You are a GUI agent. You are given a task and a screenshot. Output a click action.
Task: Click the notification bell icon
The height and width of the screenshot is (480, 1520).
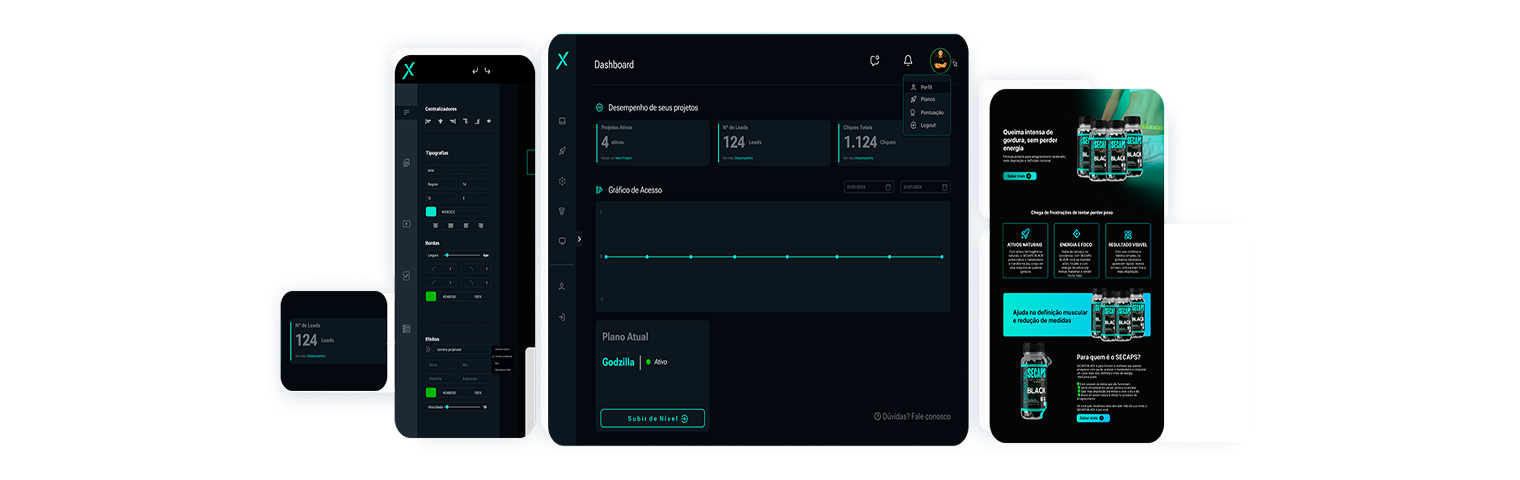pyautogui.click(x=908, y=61)
